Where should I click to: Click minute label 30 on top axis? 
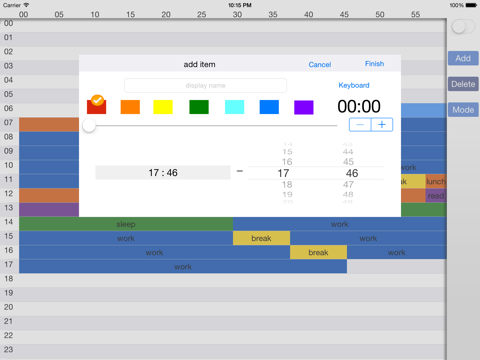[237, 14]
